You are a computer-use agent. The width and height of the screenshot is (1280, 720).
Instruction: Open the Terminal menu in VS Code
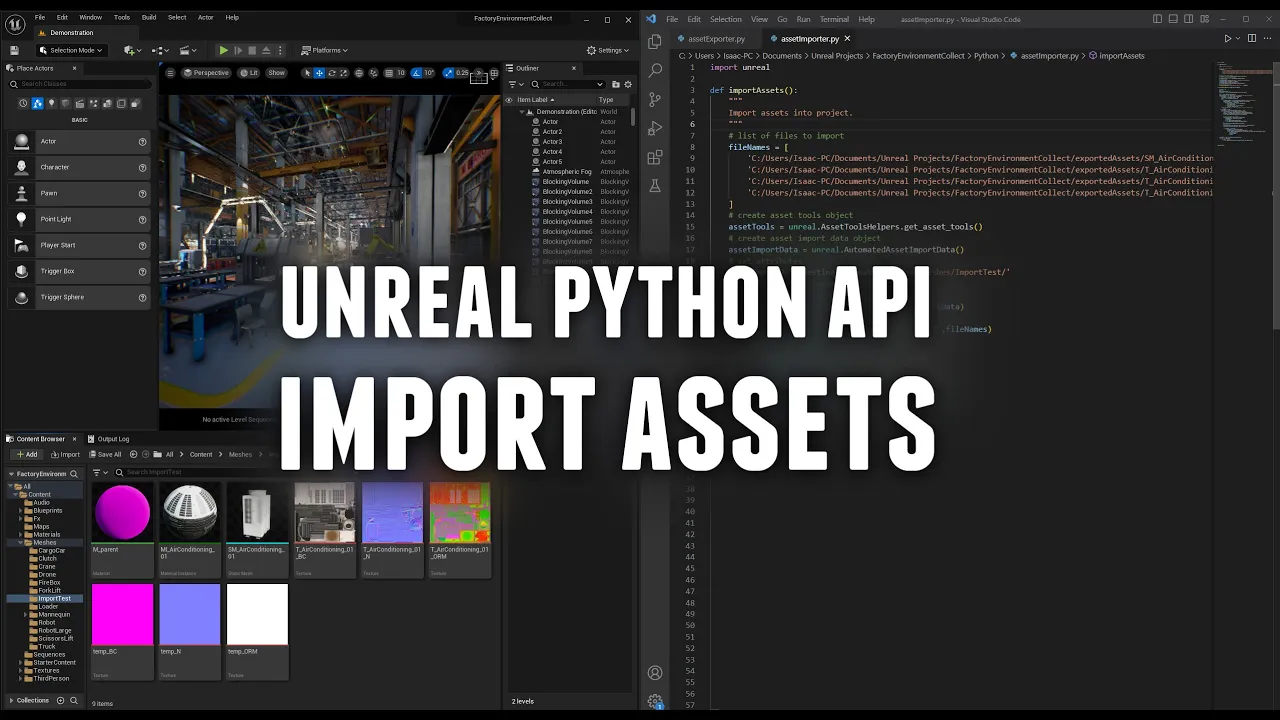click(835, 19)
